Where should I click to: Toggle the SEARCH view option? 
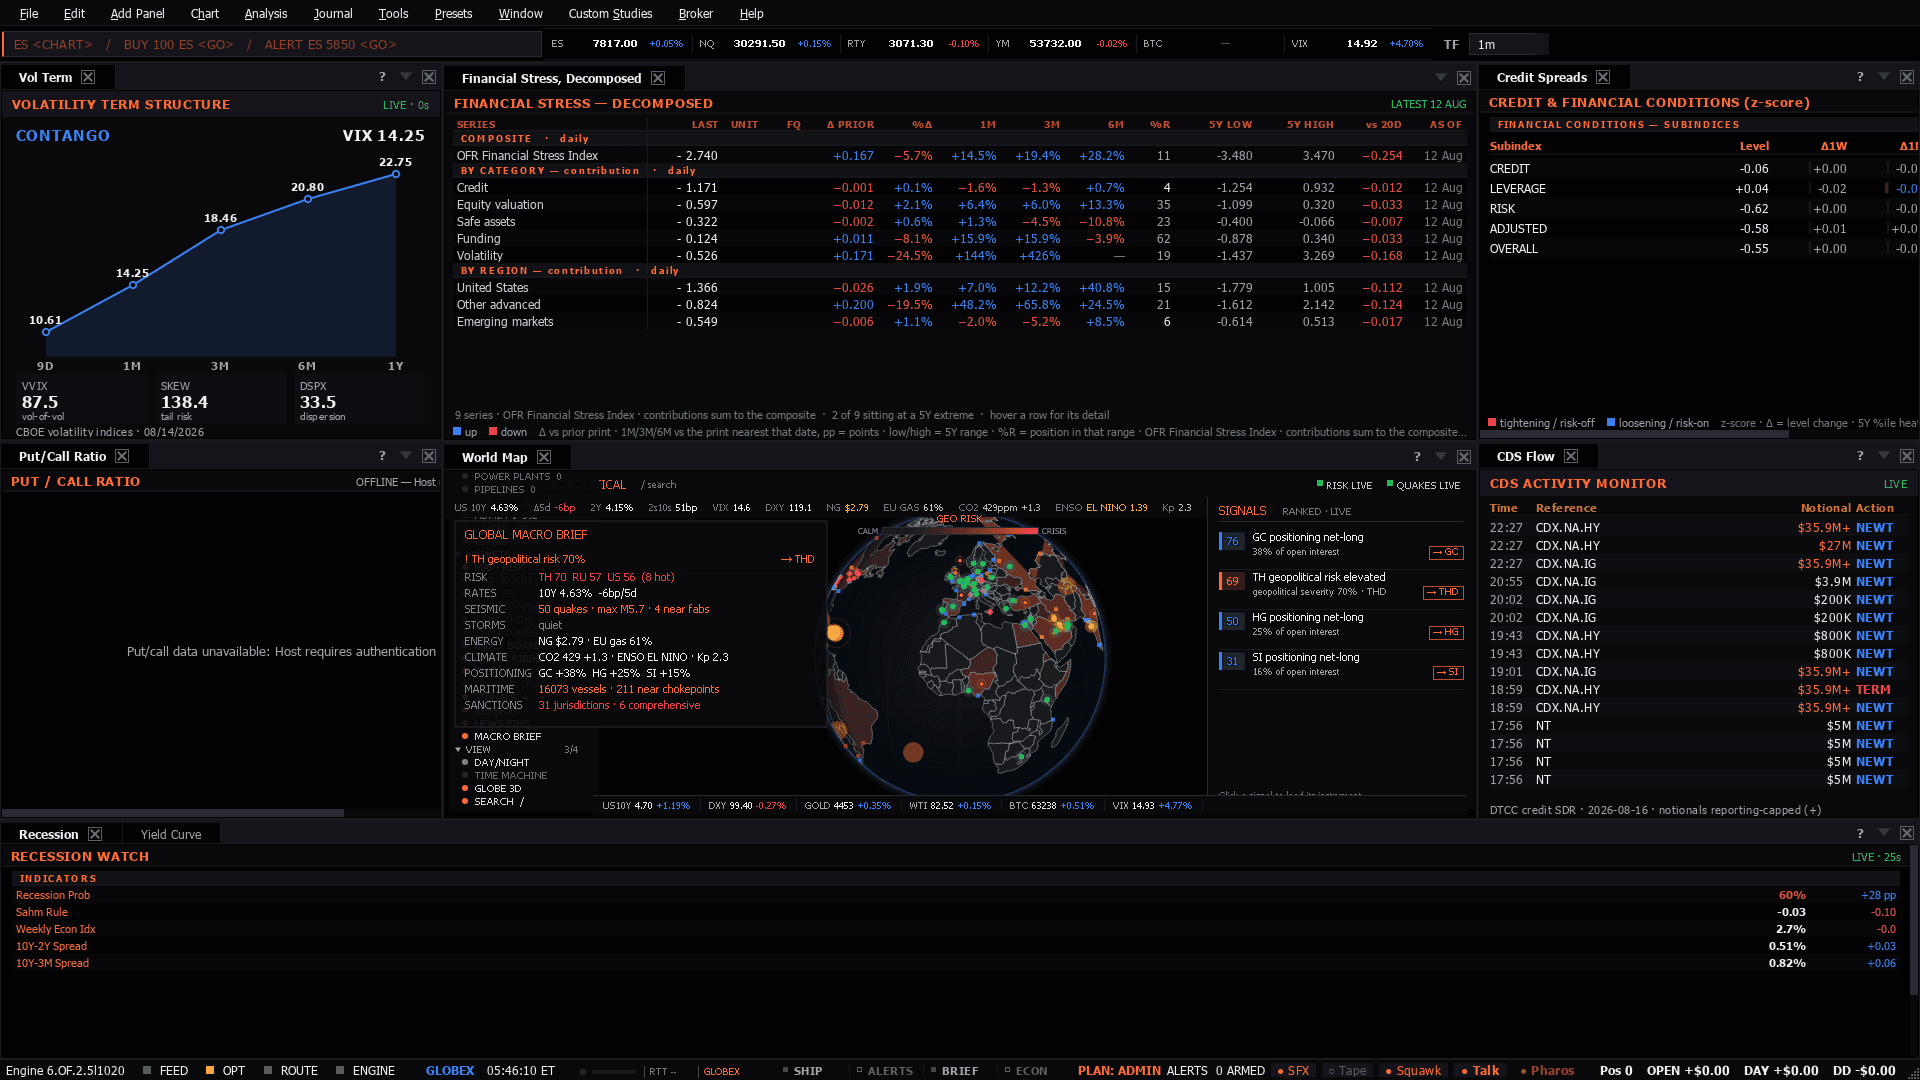tap(493, 801)
